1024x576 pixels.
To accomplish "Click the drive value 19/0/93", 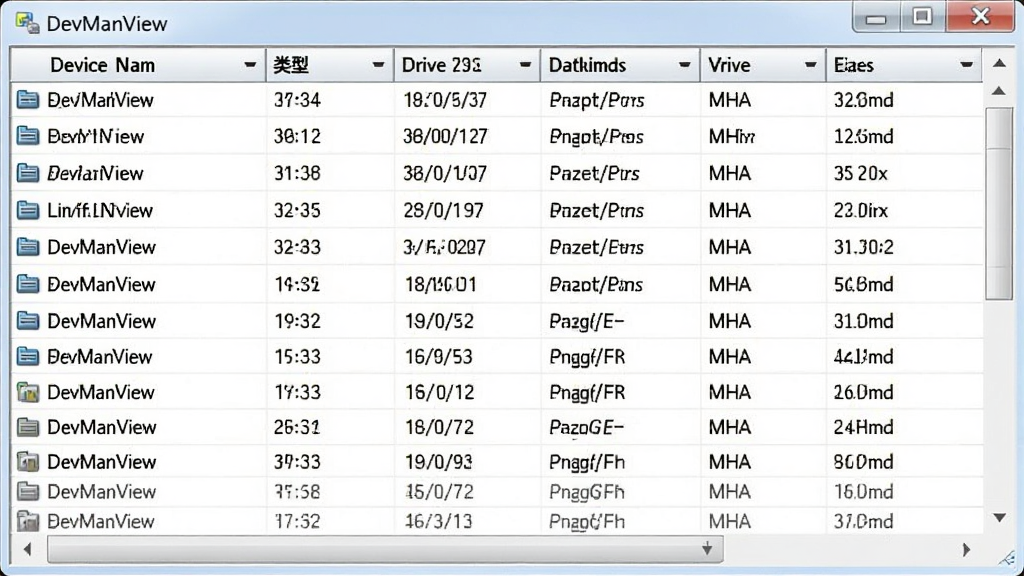I will tap(438, 462).
